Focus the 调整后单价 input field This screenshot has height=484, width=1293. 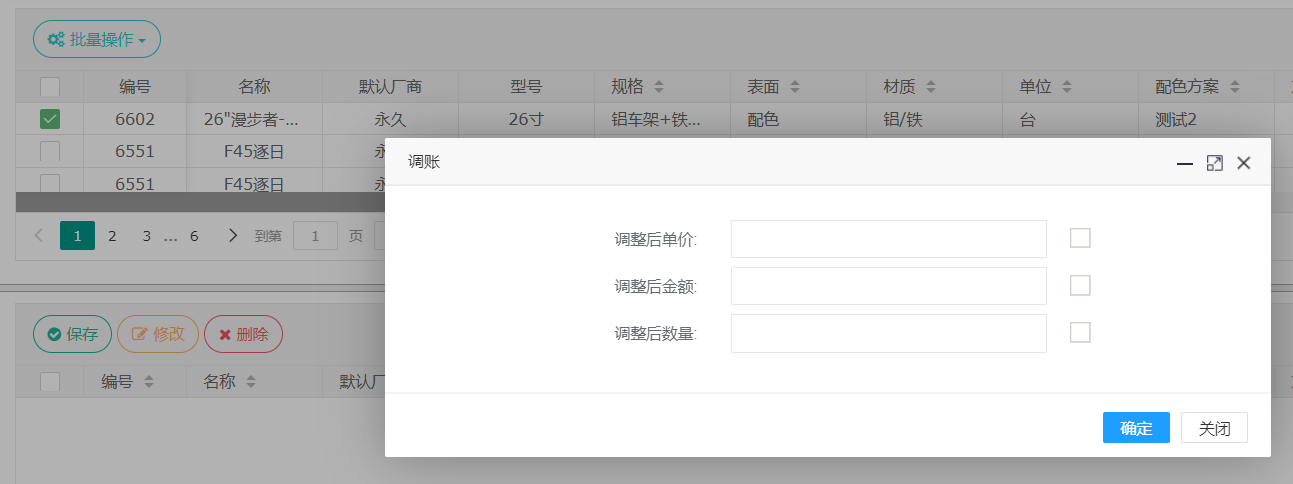point(888,239)
